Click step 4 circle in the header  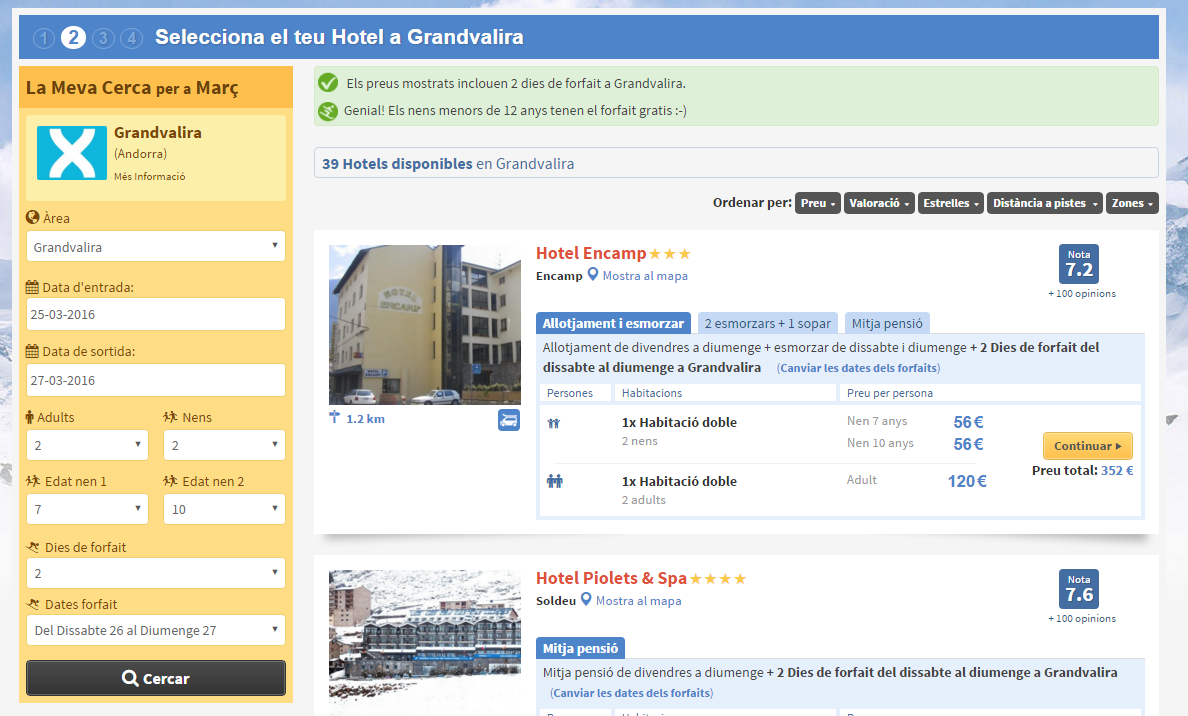click(131, 38)
